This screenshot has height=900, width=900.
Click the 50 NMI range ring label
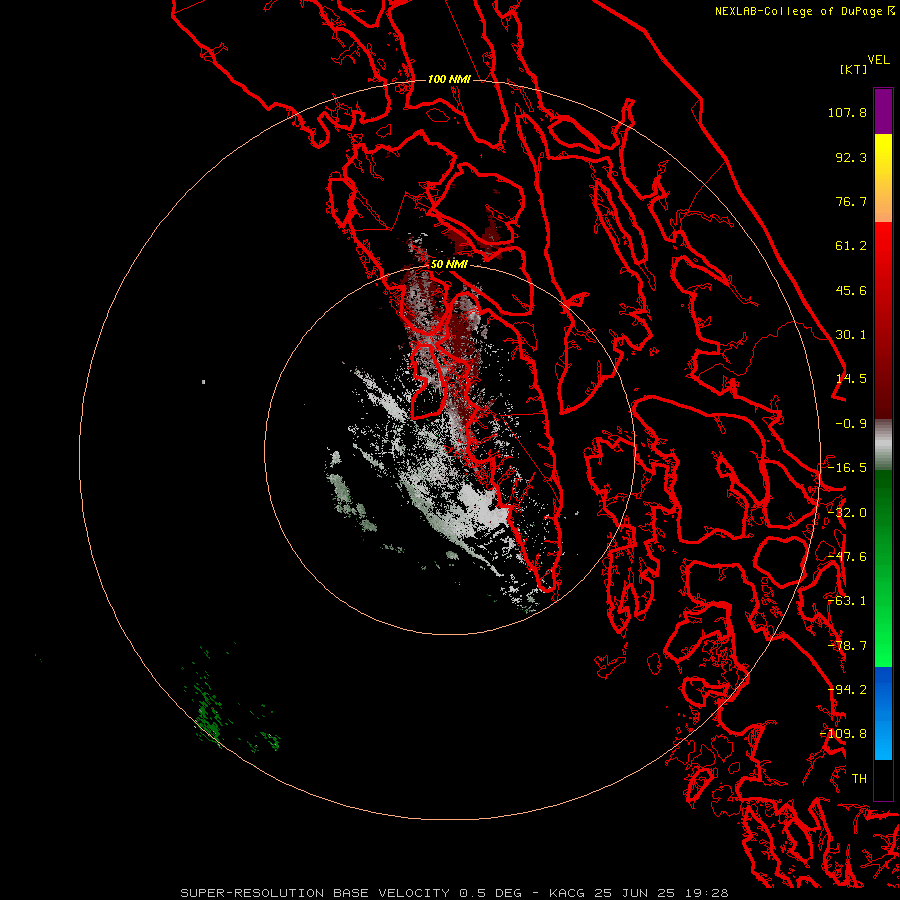[x=449, y=264]
